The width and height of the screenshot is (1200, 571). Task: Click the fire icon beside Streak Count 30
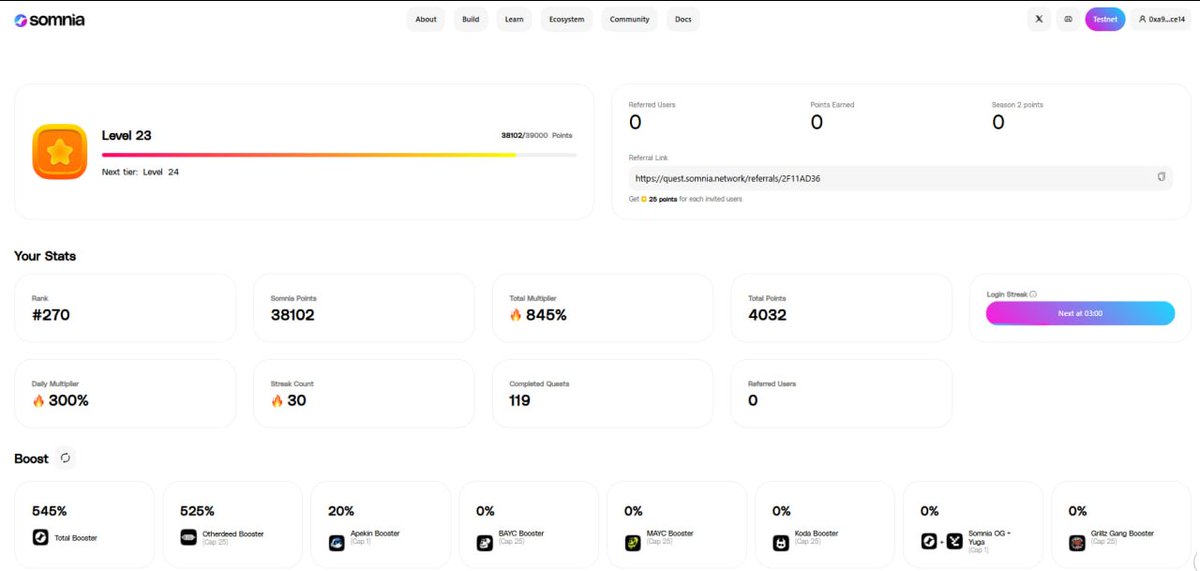coord(277,400)
